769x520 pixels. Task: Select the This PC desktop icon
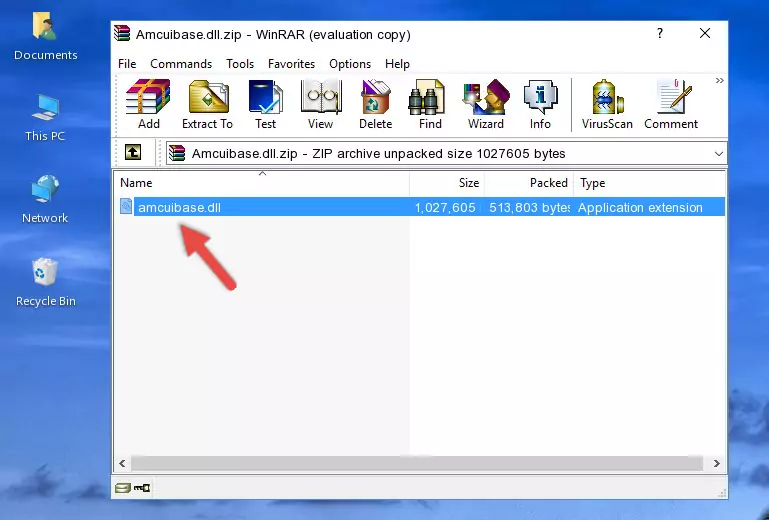coord(45,118)
